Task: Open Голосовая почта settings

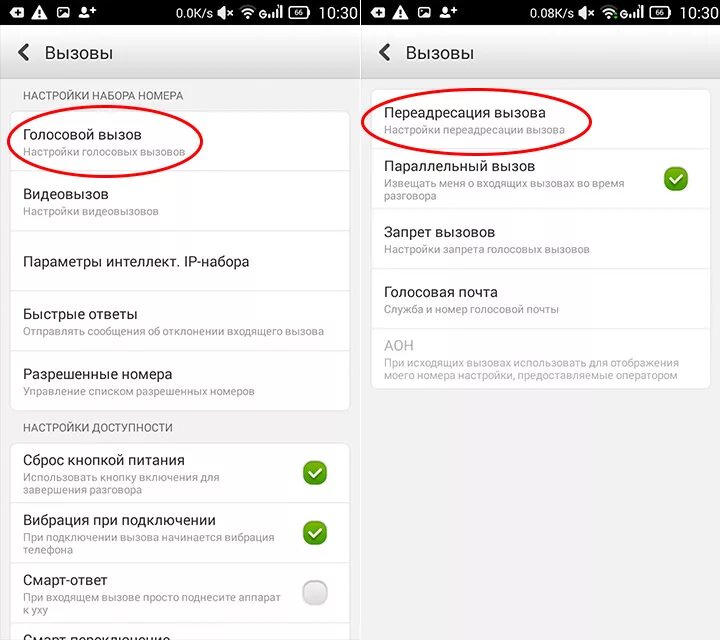Action: click(540, 299)
